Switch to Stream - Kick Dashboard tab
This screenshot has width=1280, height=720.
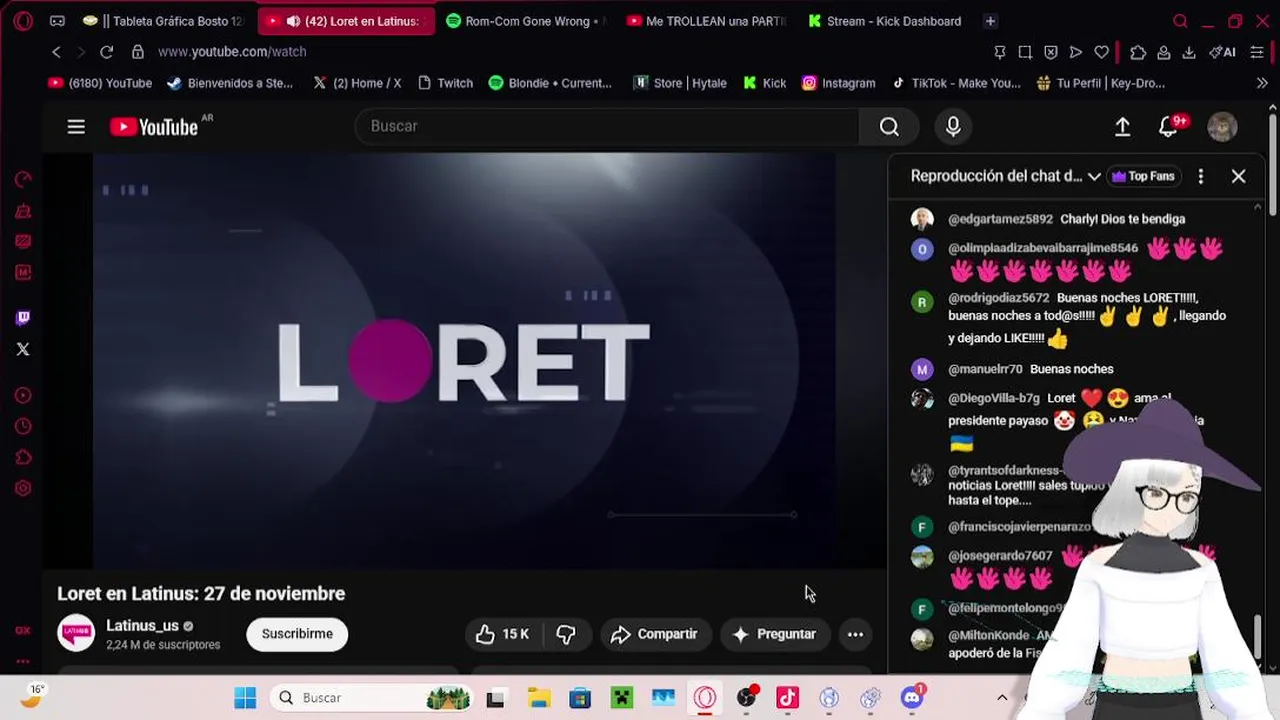click(x=885, y=21)
